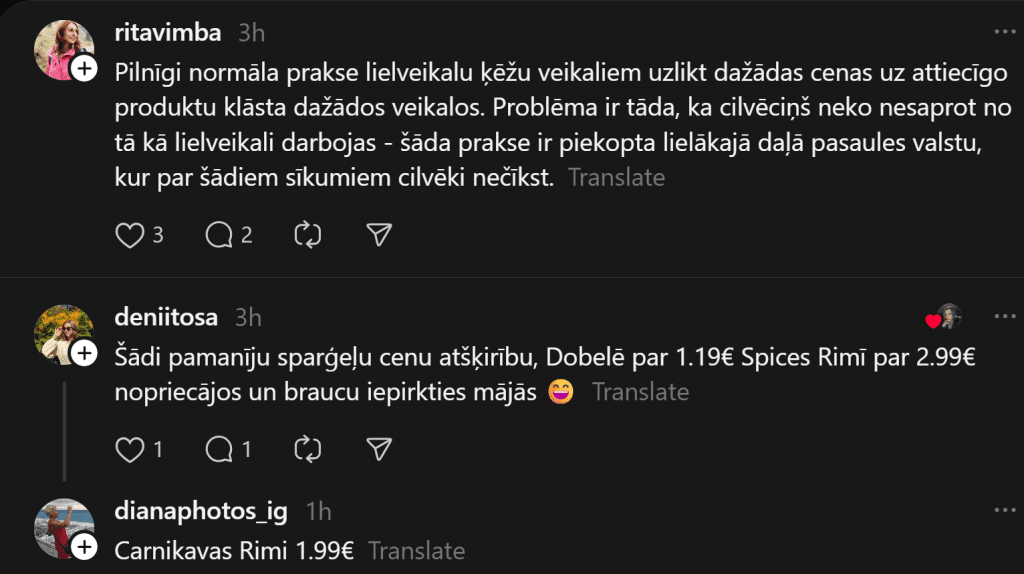Follow ritavimba using avatar plus badge
This screenshot has width=1024, height=574.
coord(85,68)
